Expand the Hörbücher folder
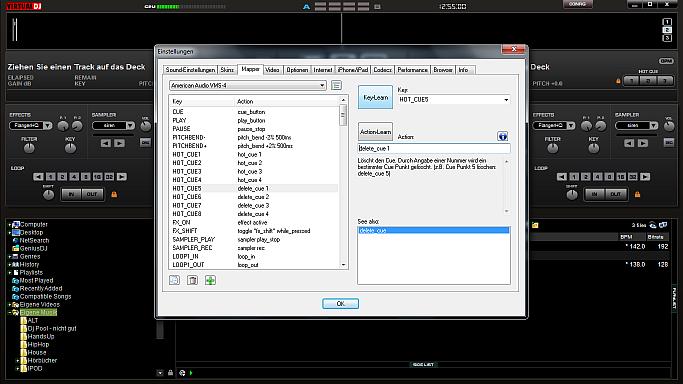The width and height of the screenshot is (683, 384). point(17,360)
